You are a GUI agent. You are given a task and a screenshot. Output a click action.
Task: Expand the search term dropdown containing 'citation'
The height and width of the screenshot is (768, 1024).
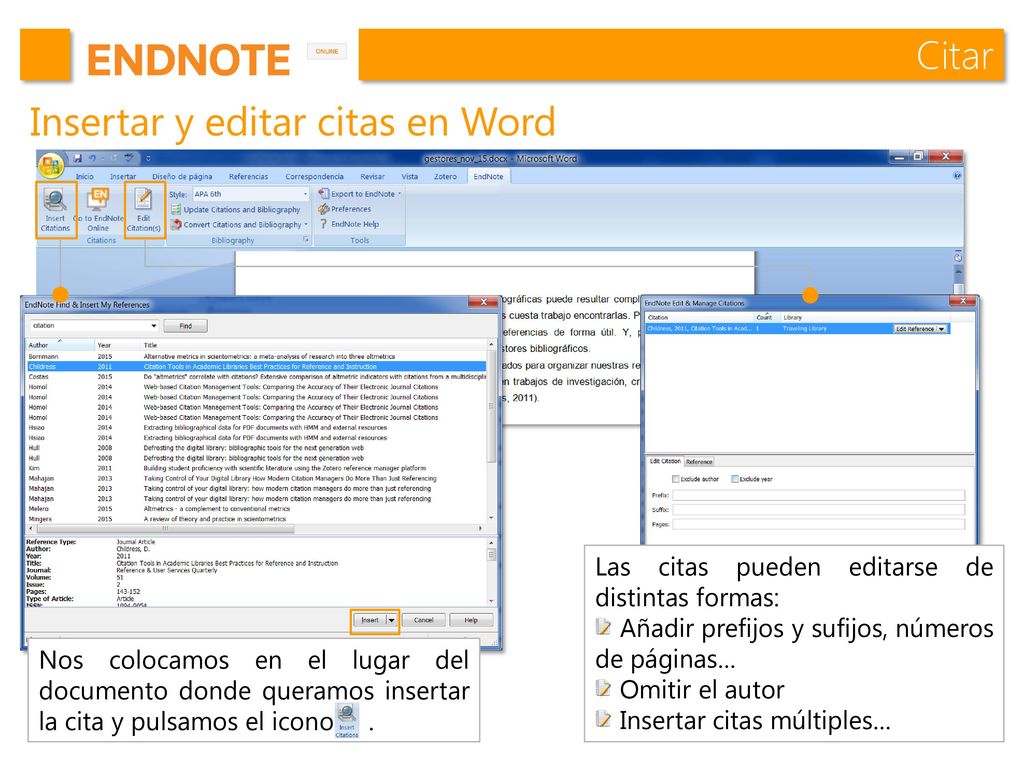click(x=153, y=325)
